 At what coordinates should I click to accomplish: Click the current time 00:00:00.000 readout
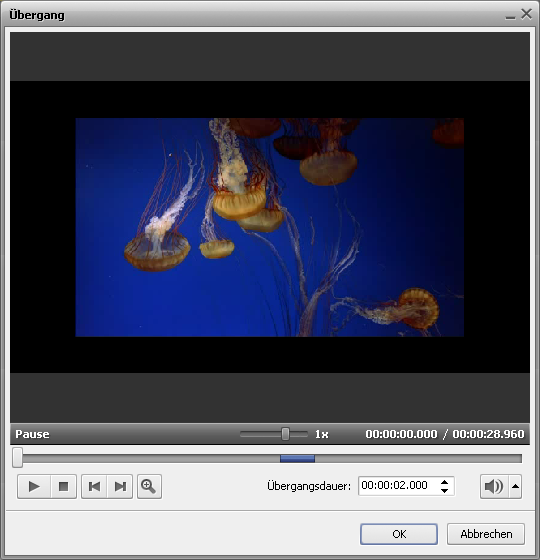(x=401, y=434)
